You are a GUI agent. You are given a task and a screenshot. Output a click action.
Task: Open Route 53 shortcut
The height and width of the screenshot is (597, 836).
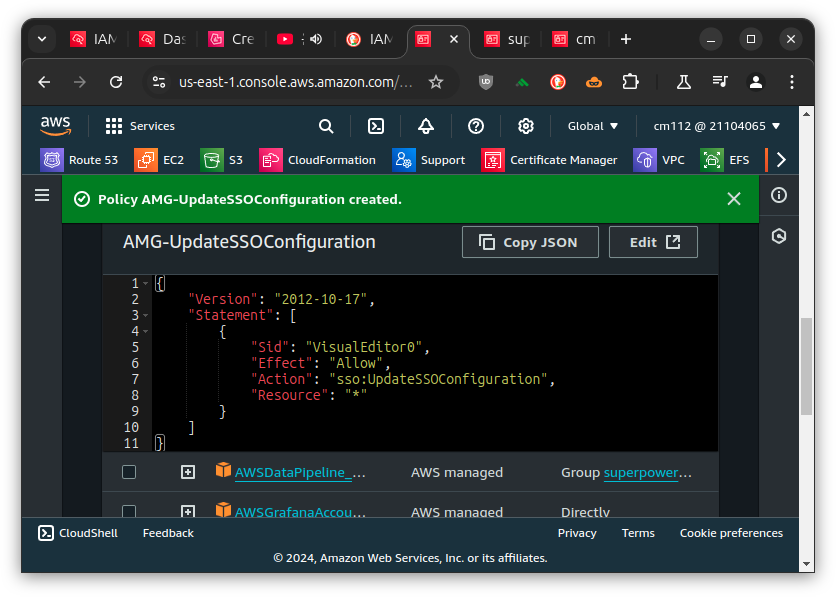[79, 160]
